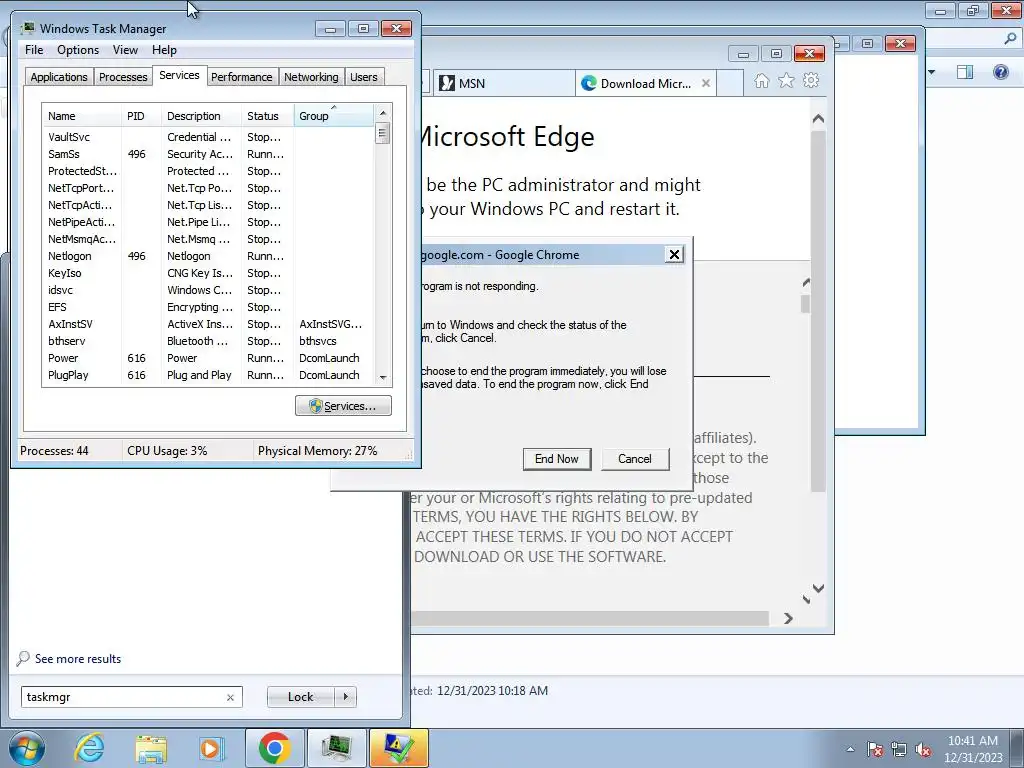Image resolution: width=1024 pixels, height=768 pixels.
Task: Sort services by Description column
Action: [201, 116]
